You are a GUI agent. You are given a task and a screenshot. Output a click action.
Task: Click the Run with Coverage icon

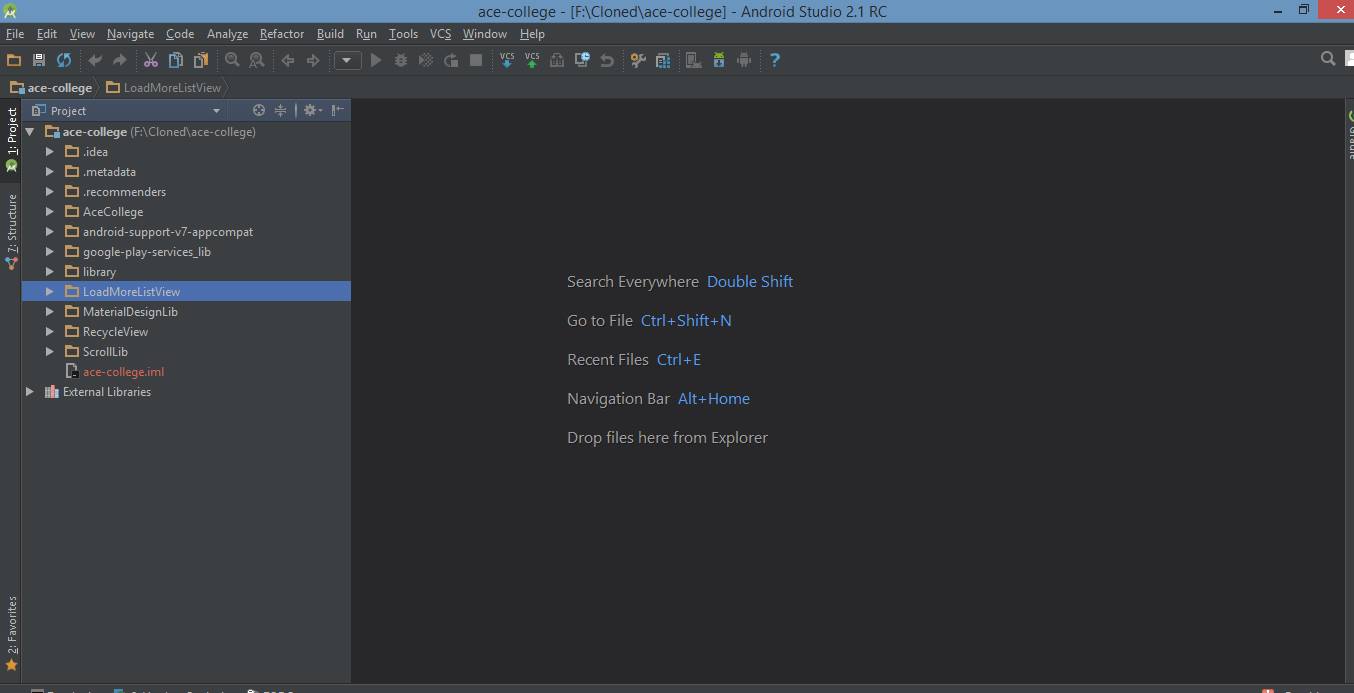click(x=426, y=60)
